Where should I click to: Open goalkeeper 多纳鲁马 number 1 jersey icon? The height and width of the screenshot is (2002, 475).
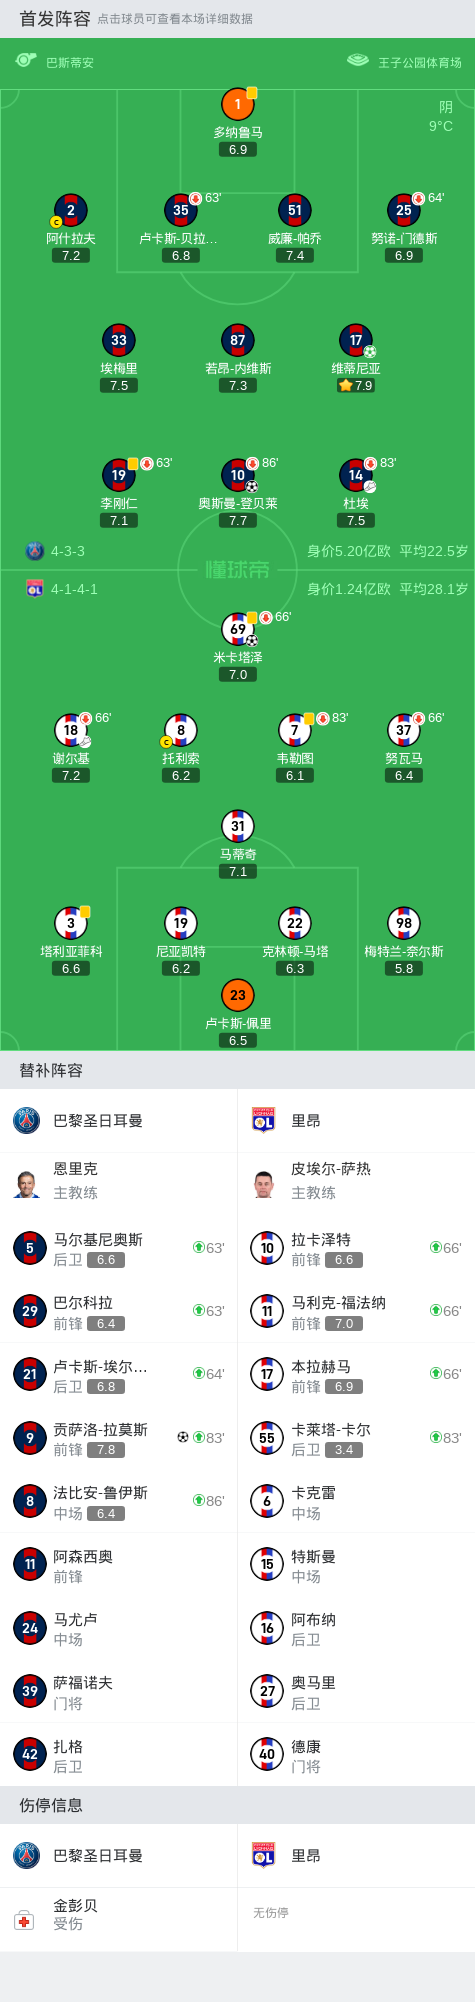(237, 104)
